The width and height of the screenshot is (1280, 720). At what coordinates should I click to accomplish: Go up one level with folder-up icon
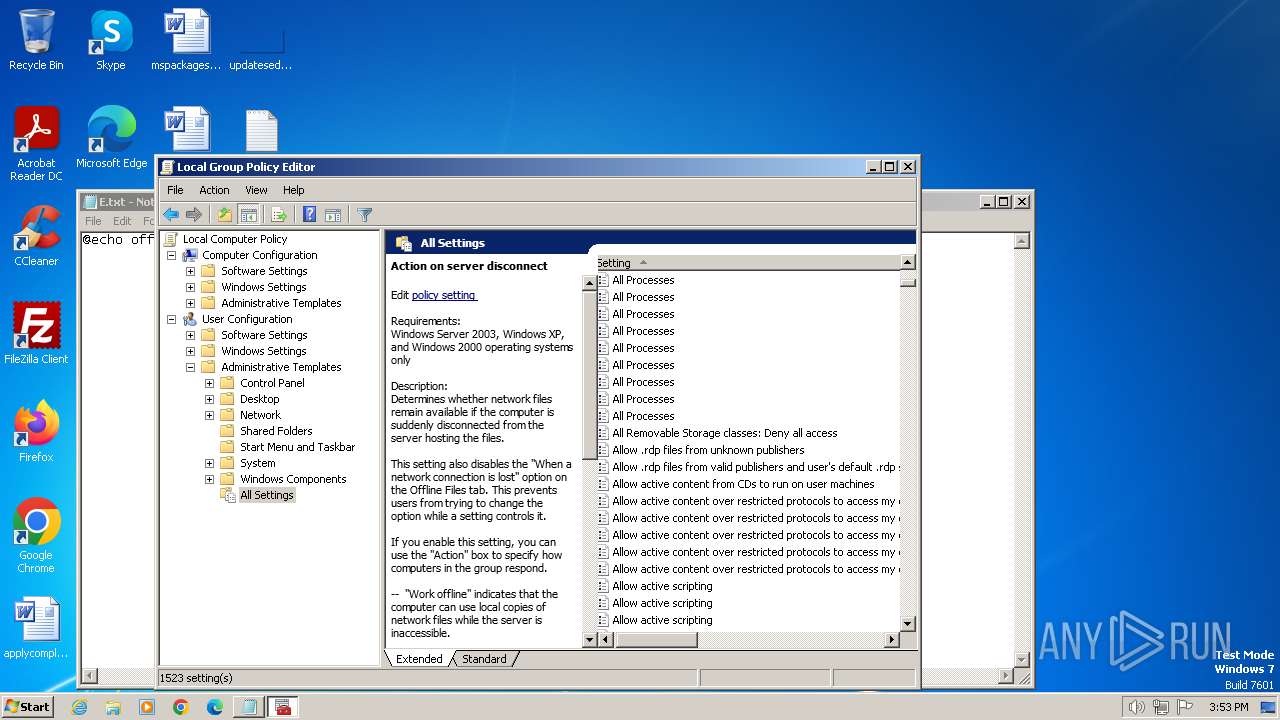coord(225,214)
